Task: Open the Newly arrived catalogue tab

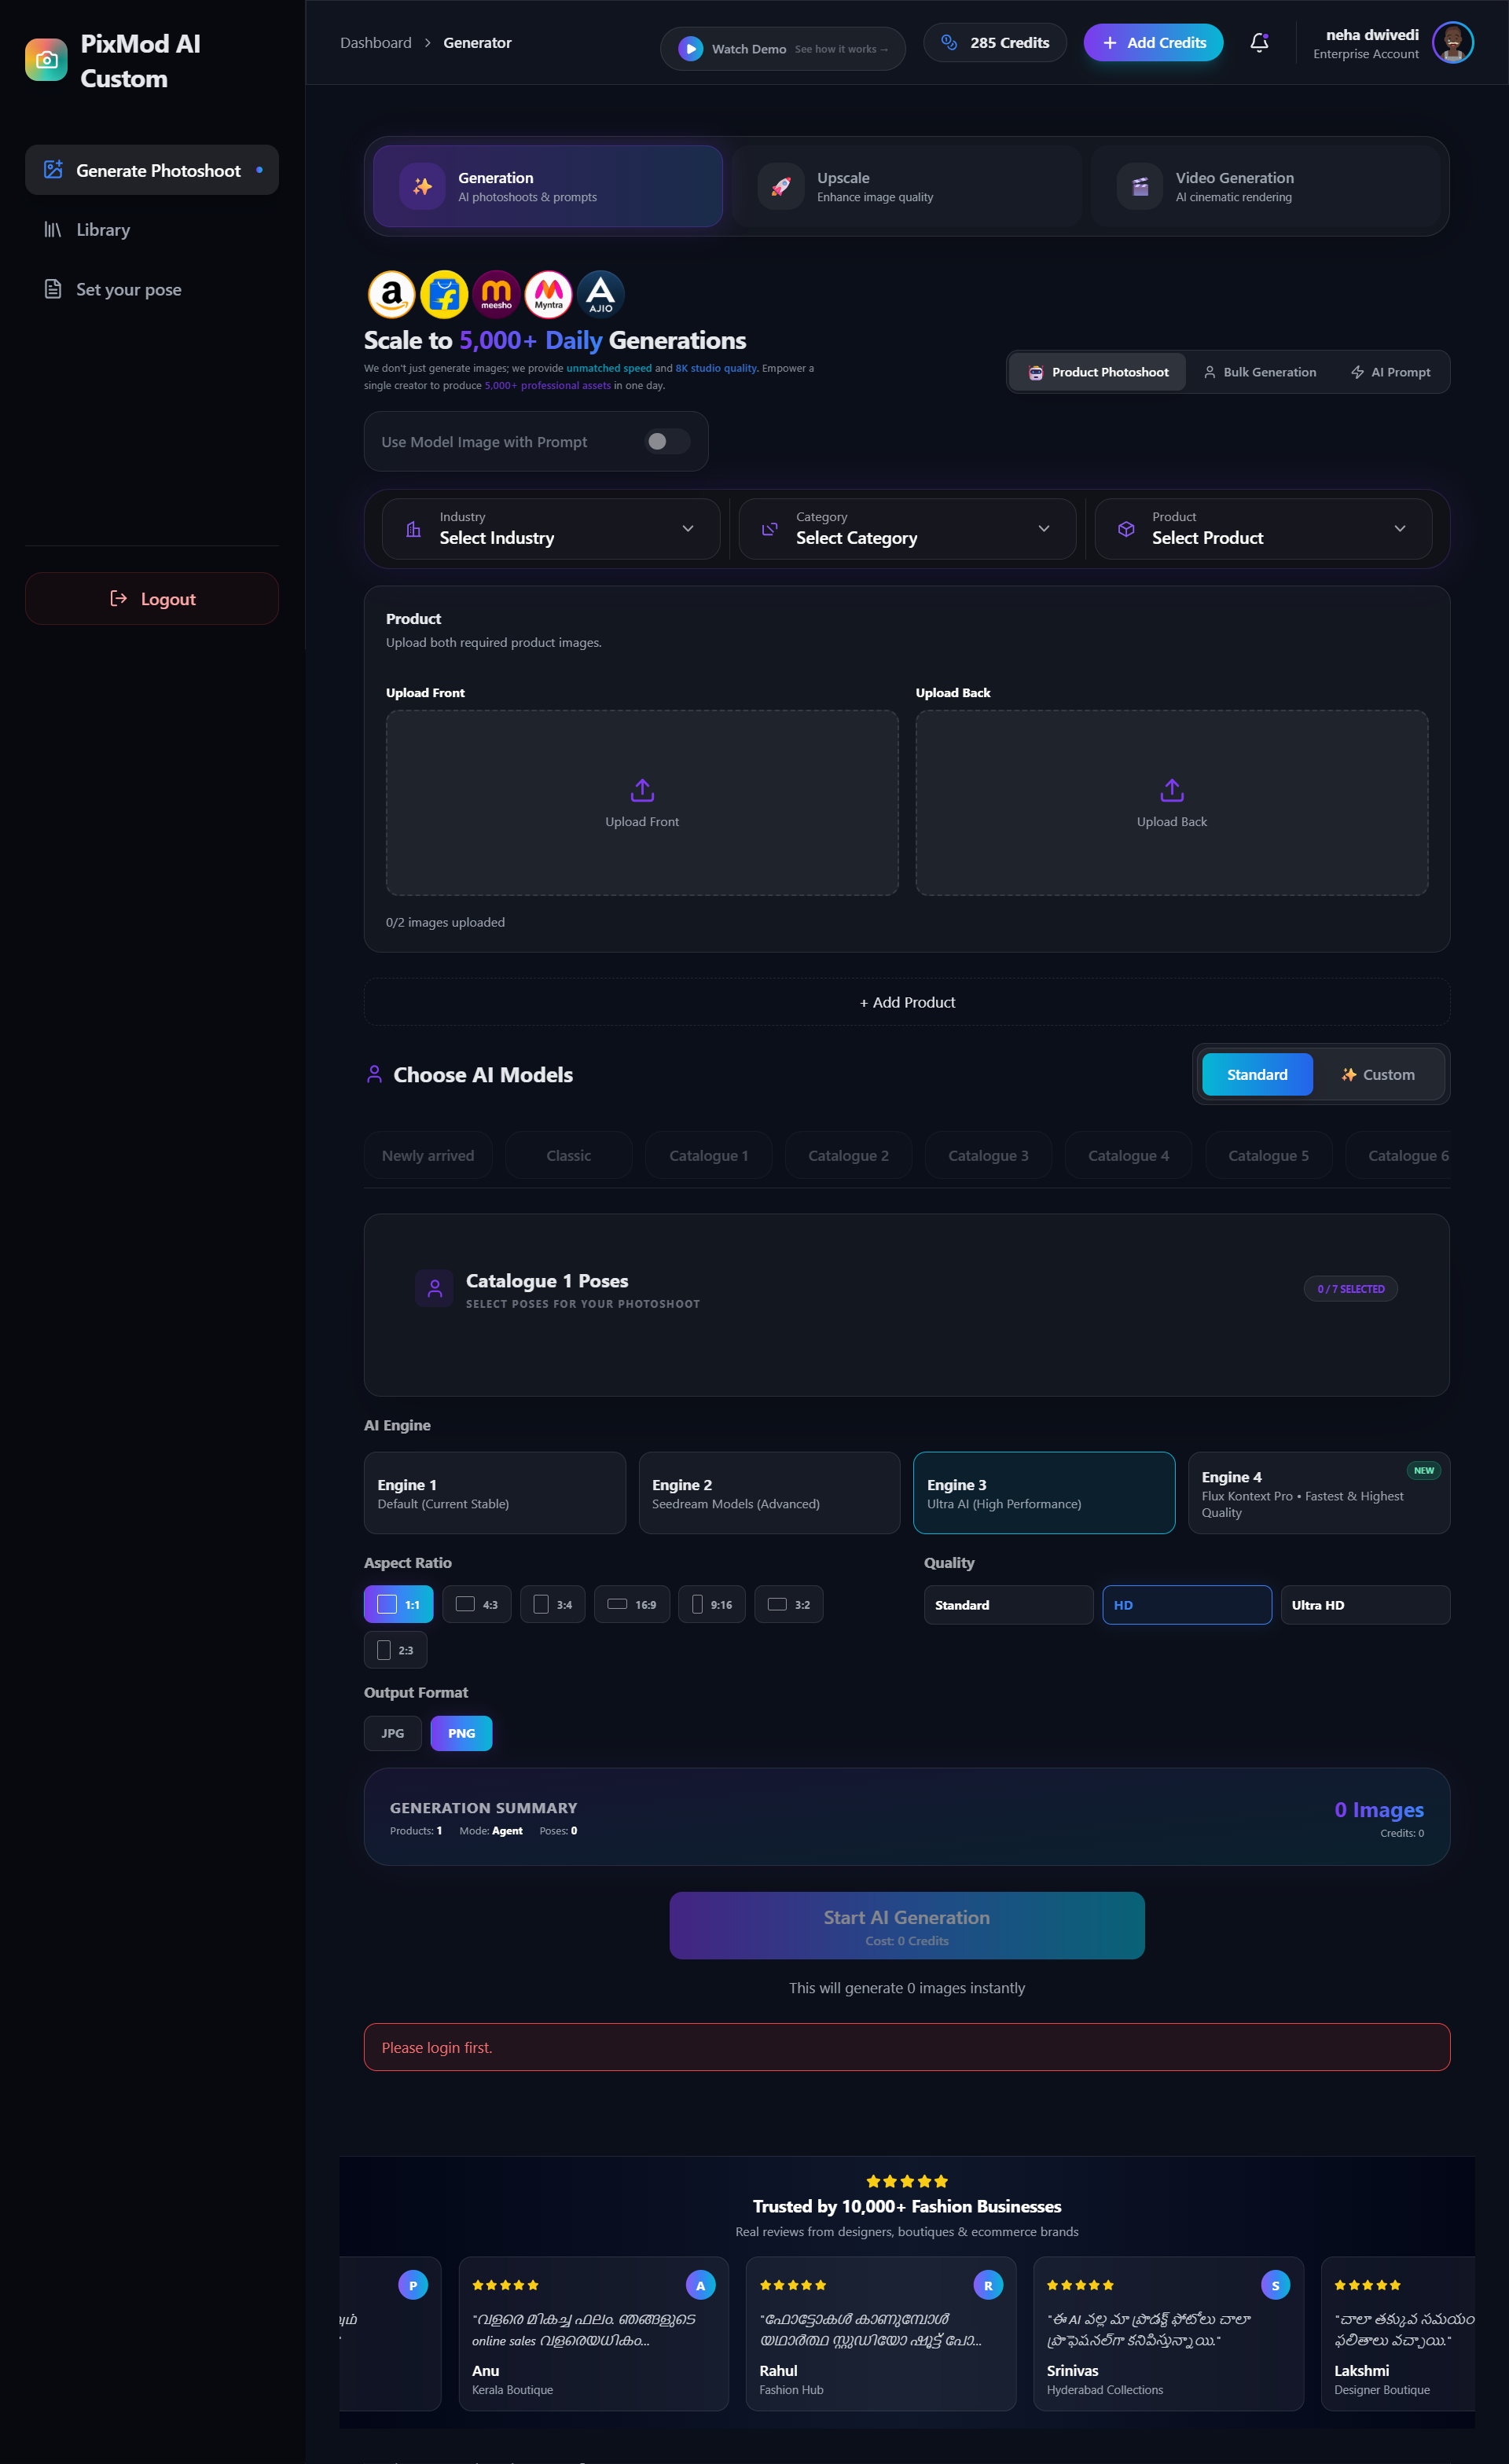Action: coord(428,1156)
